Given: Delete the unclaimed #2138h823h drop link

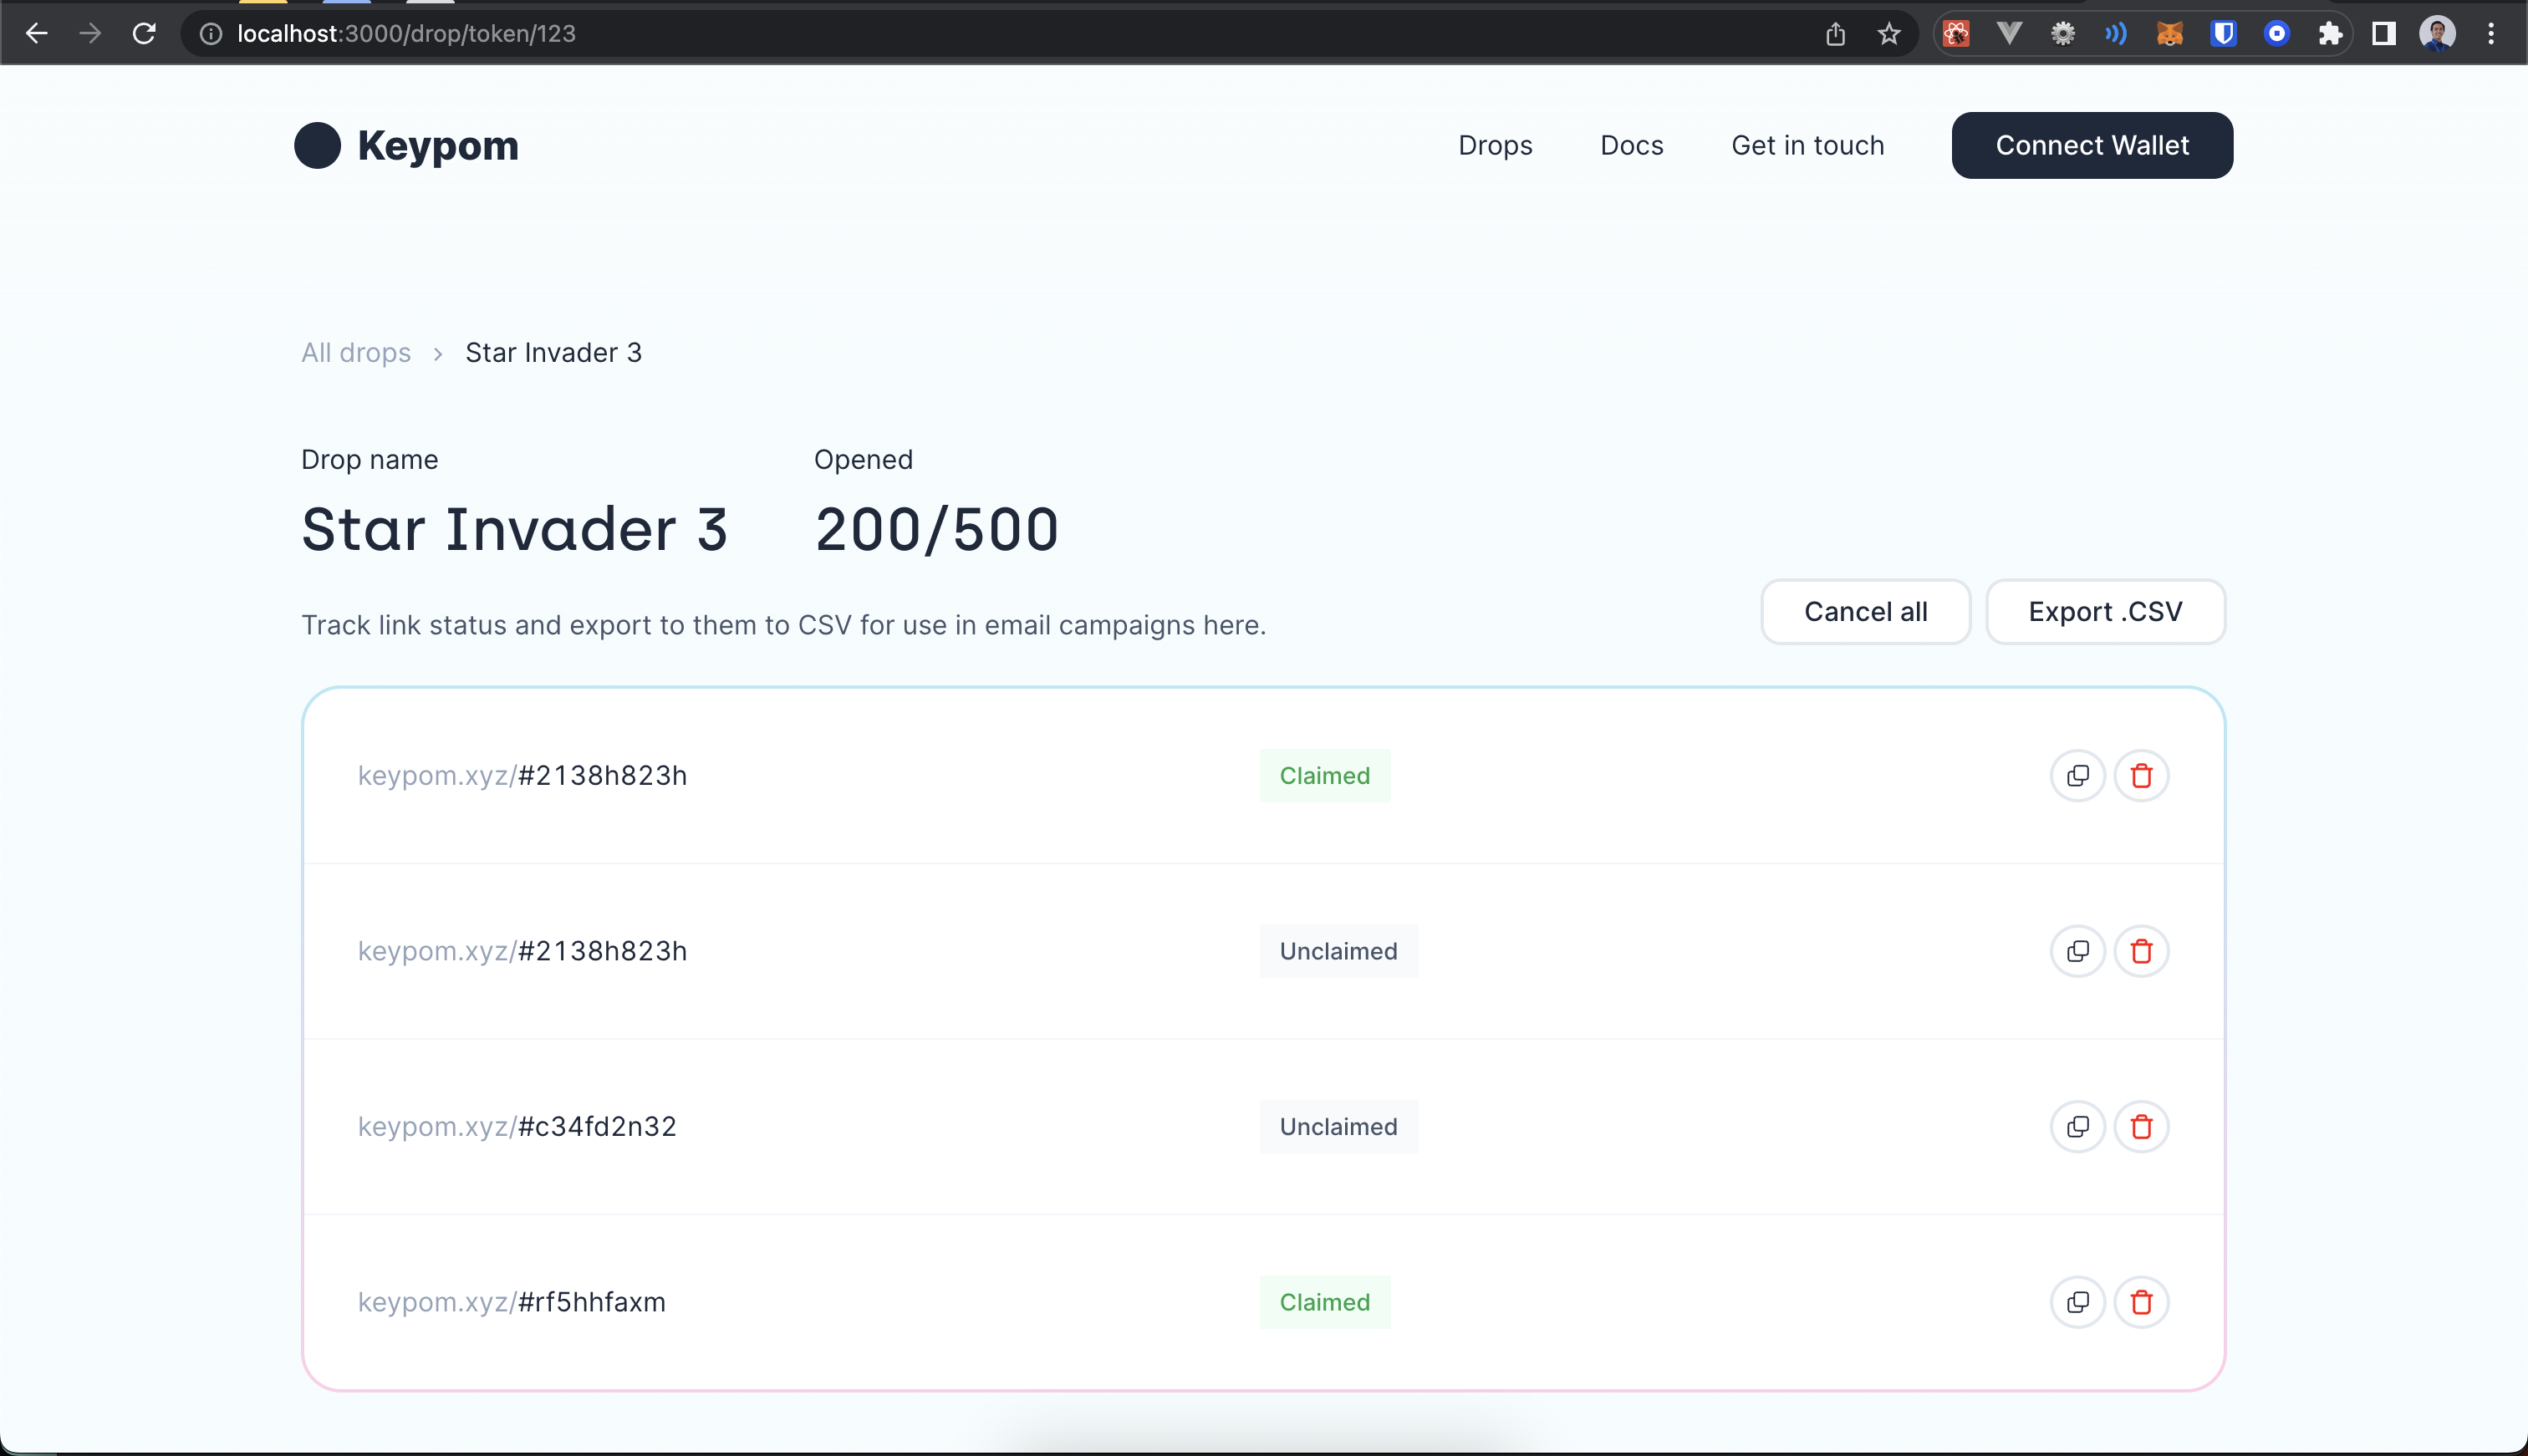Looking at the screenshot, I should pyautogui.click(x=2141, y=951).
